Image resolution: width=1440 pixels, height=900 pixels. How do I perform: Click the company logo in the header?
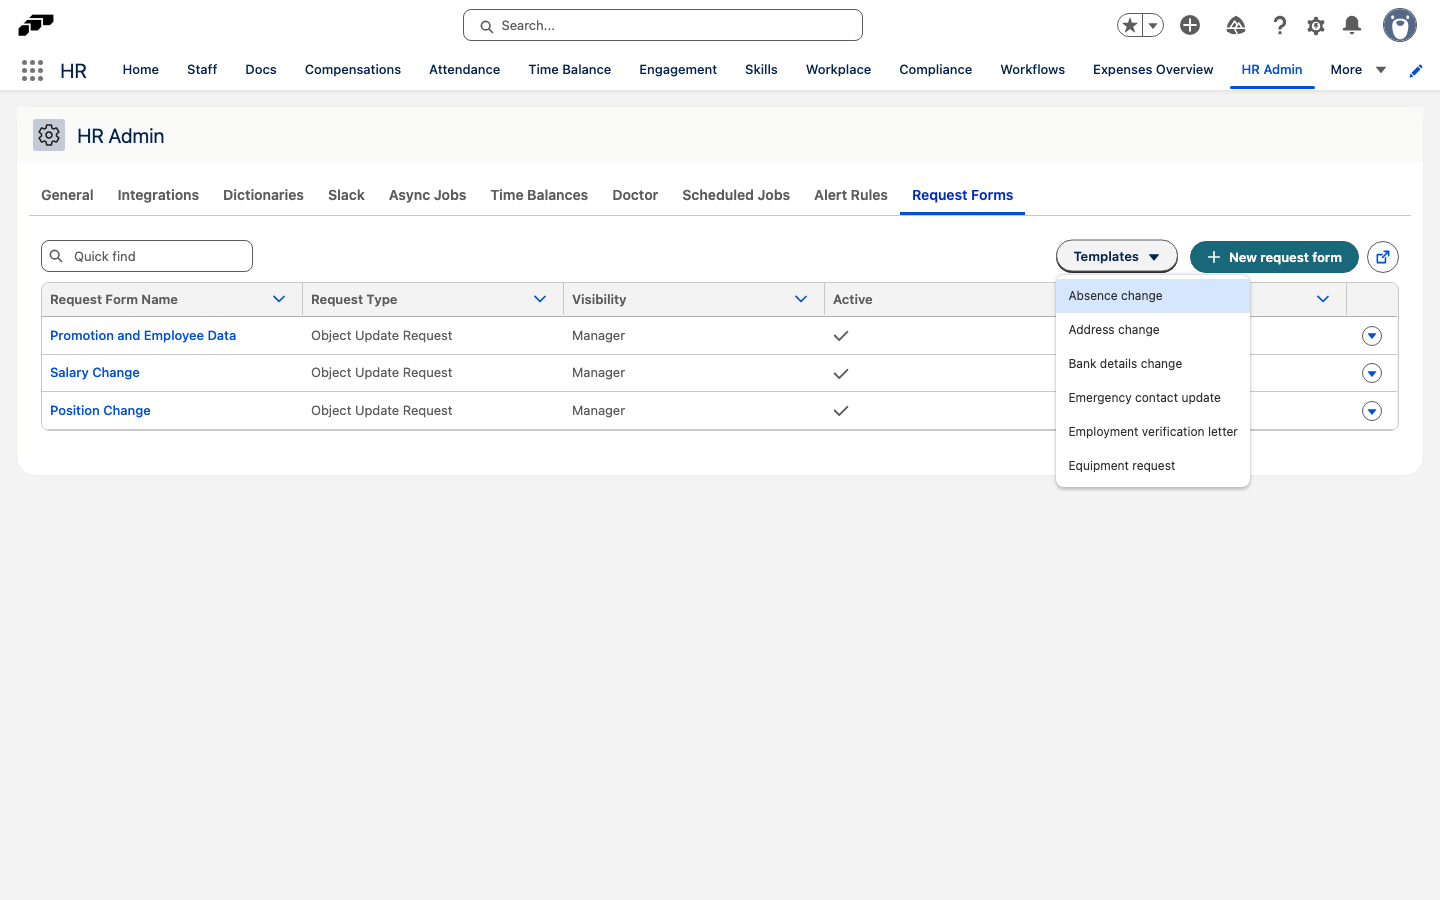[36, 25]
